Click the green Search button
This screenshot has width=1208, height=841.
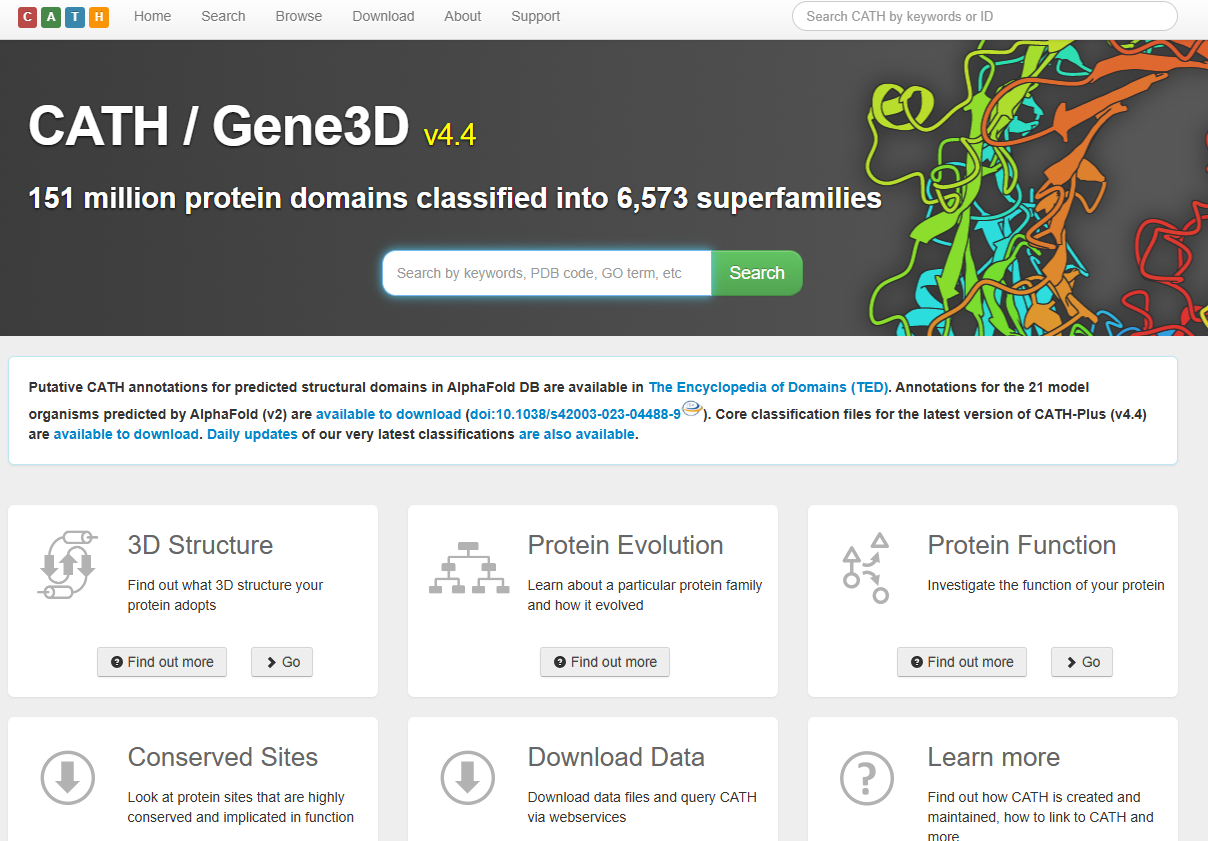coord(757,273)
